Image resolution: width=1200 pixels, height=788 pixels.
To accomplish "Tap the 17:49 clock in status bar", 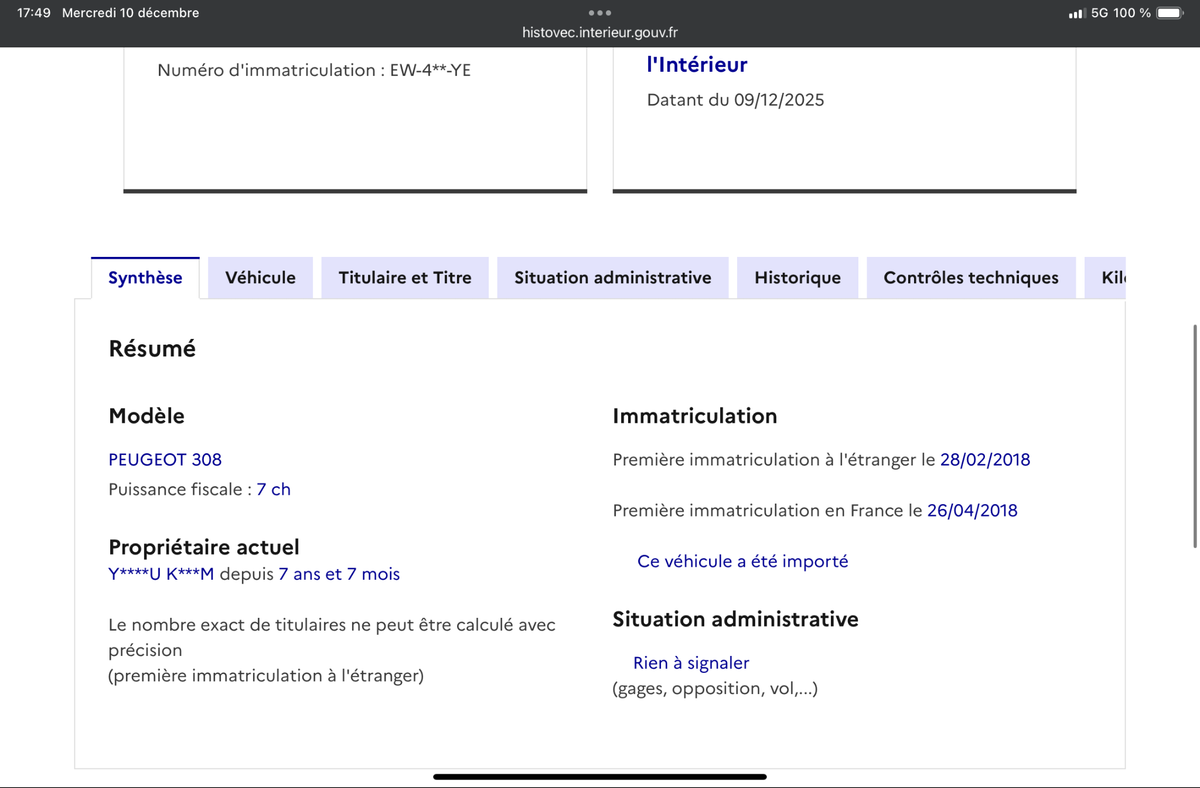I will point(34,13).
